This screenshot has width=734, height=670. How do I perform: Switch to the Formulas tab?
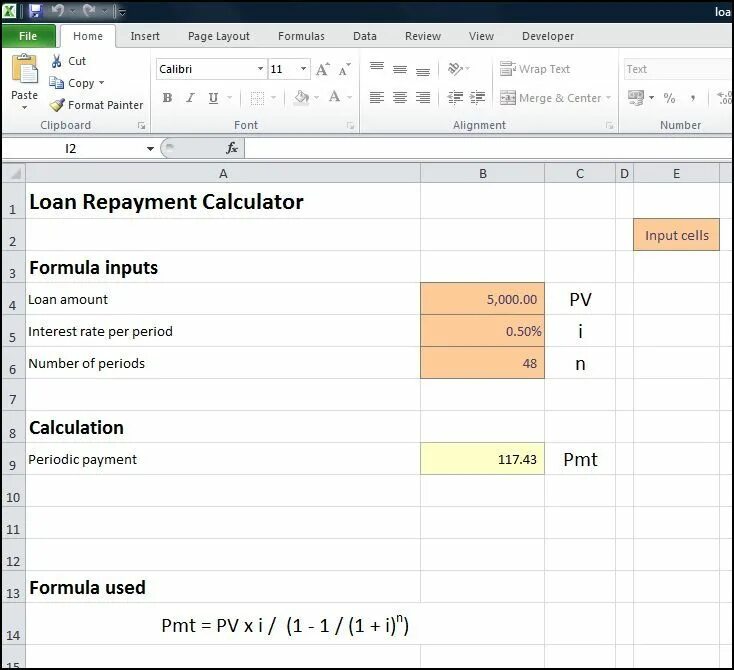click(x=301, y=36)
